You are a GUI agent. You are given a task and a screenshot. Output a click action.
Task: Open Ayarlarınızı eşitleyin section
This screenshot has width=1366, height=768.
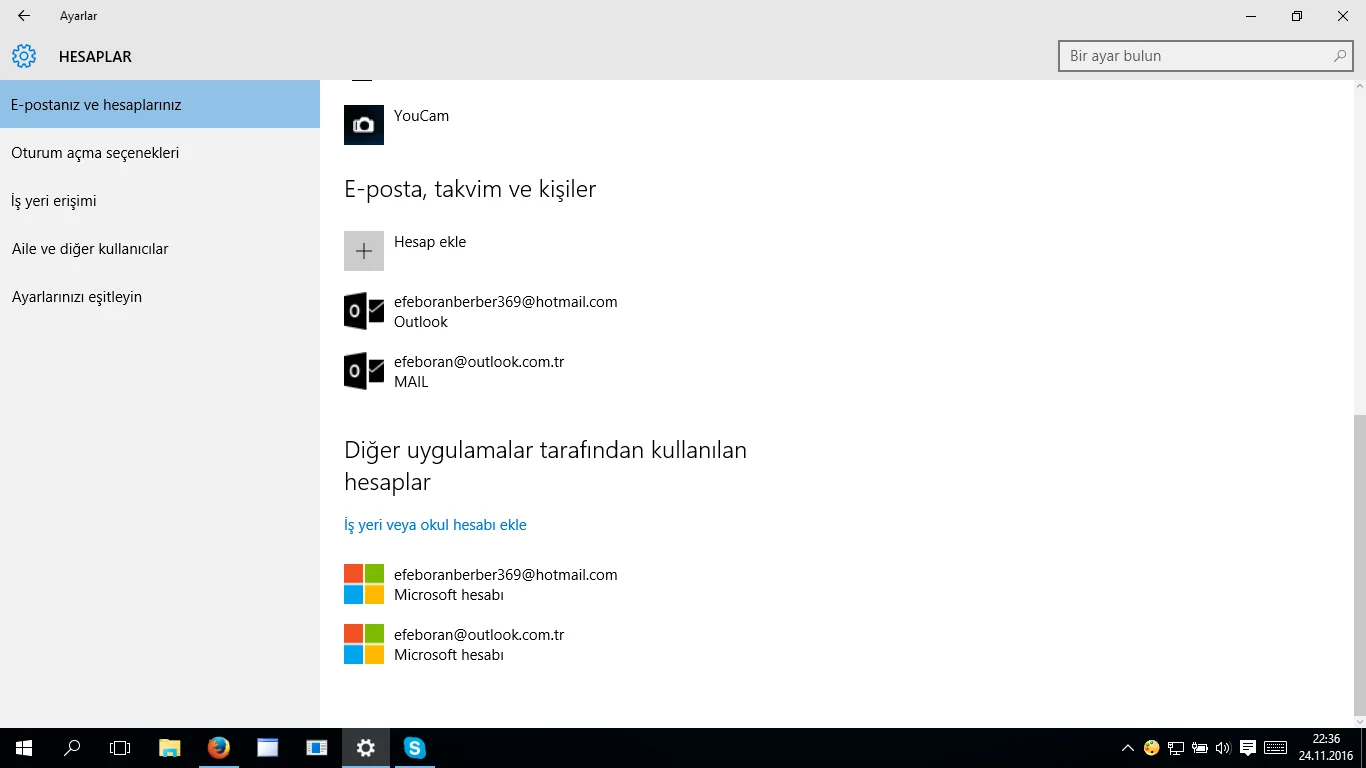77,297
